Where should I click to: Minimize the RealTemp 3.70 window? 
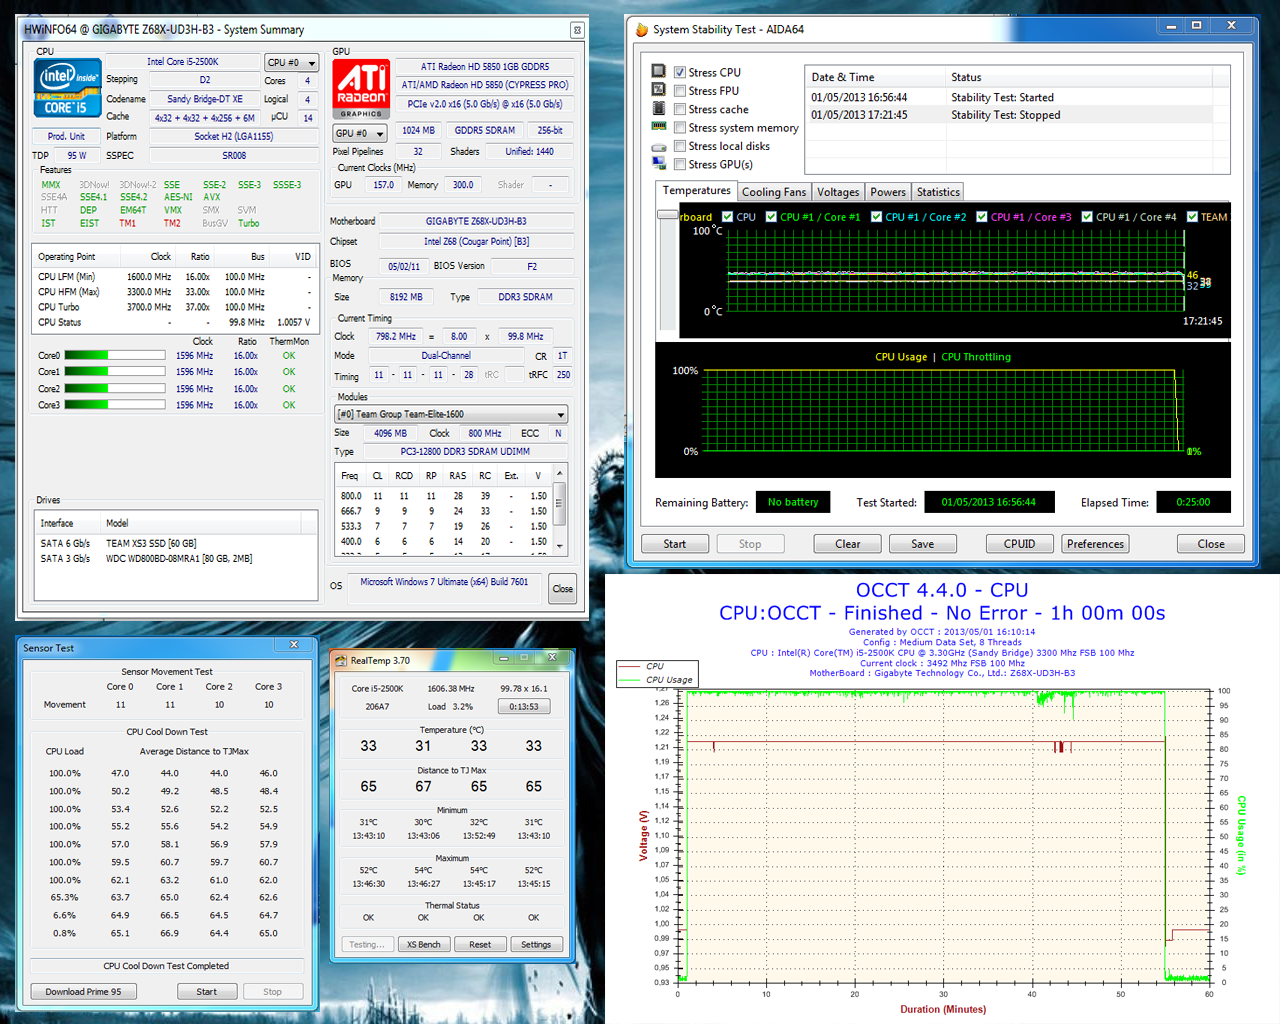point(502,658)
